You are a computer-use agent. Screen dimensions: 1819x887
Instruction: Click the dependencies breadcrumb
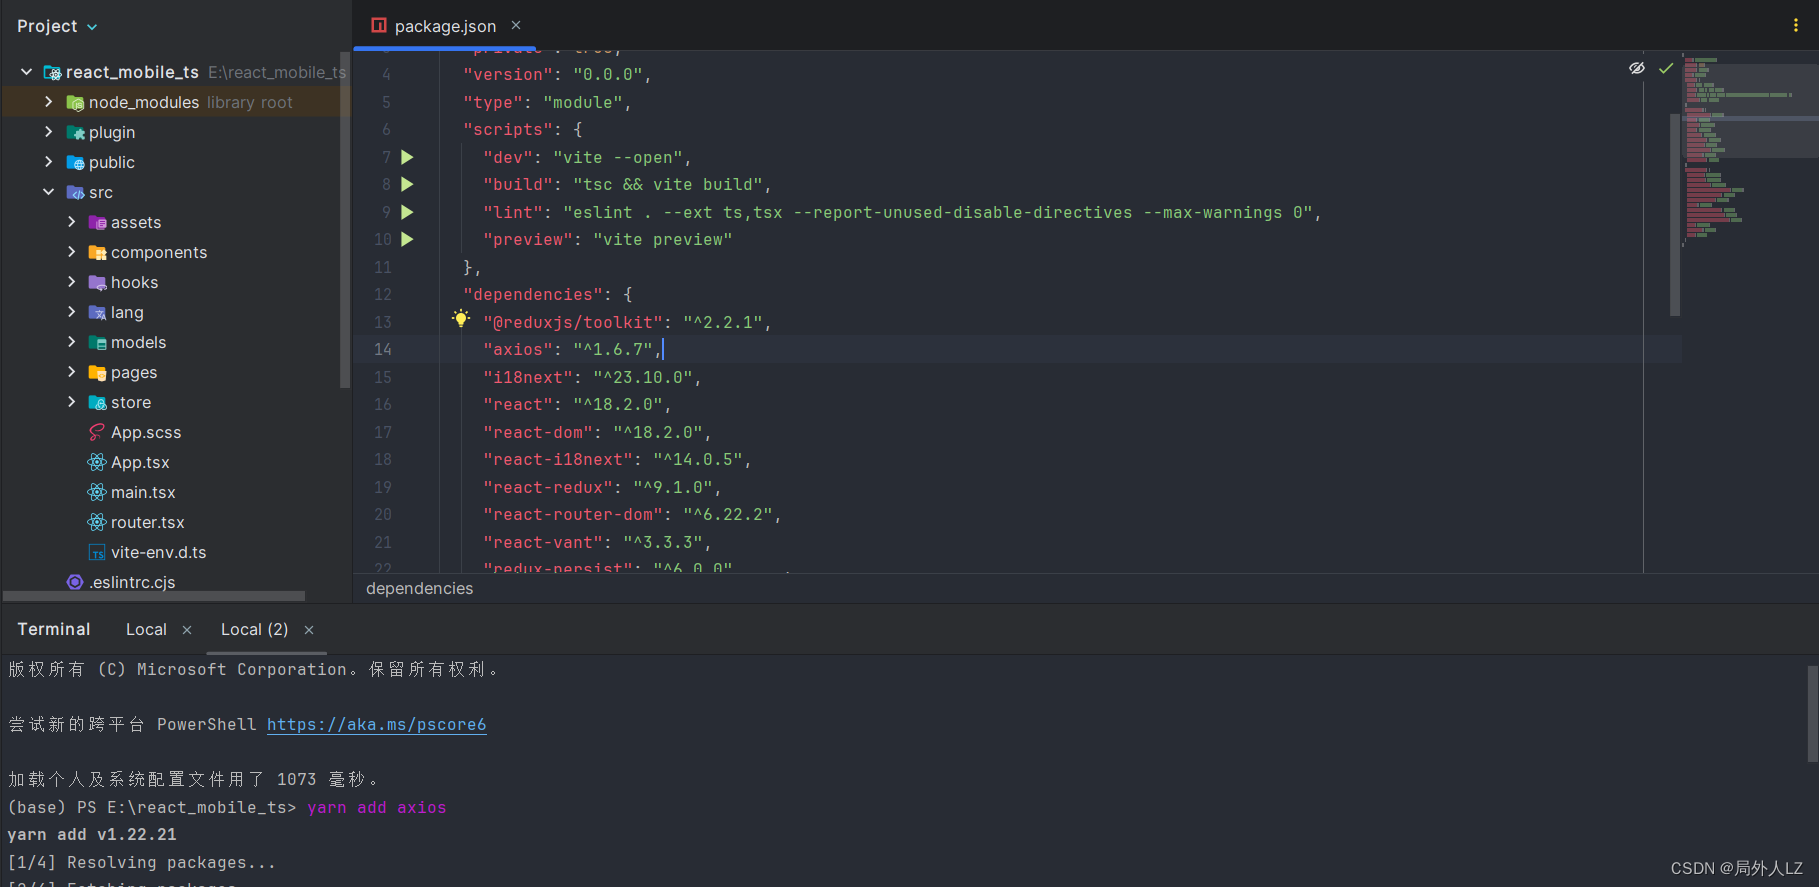(419, 588)
